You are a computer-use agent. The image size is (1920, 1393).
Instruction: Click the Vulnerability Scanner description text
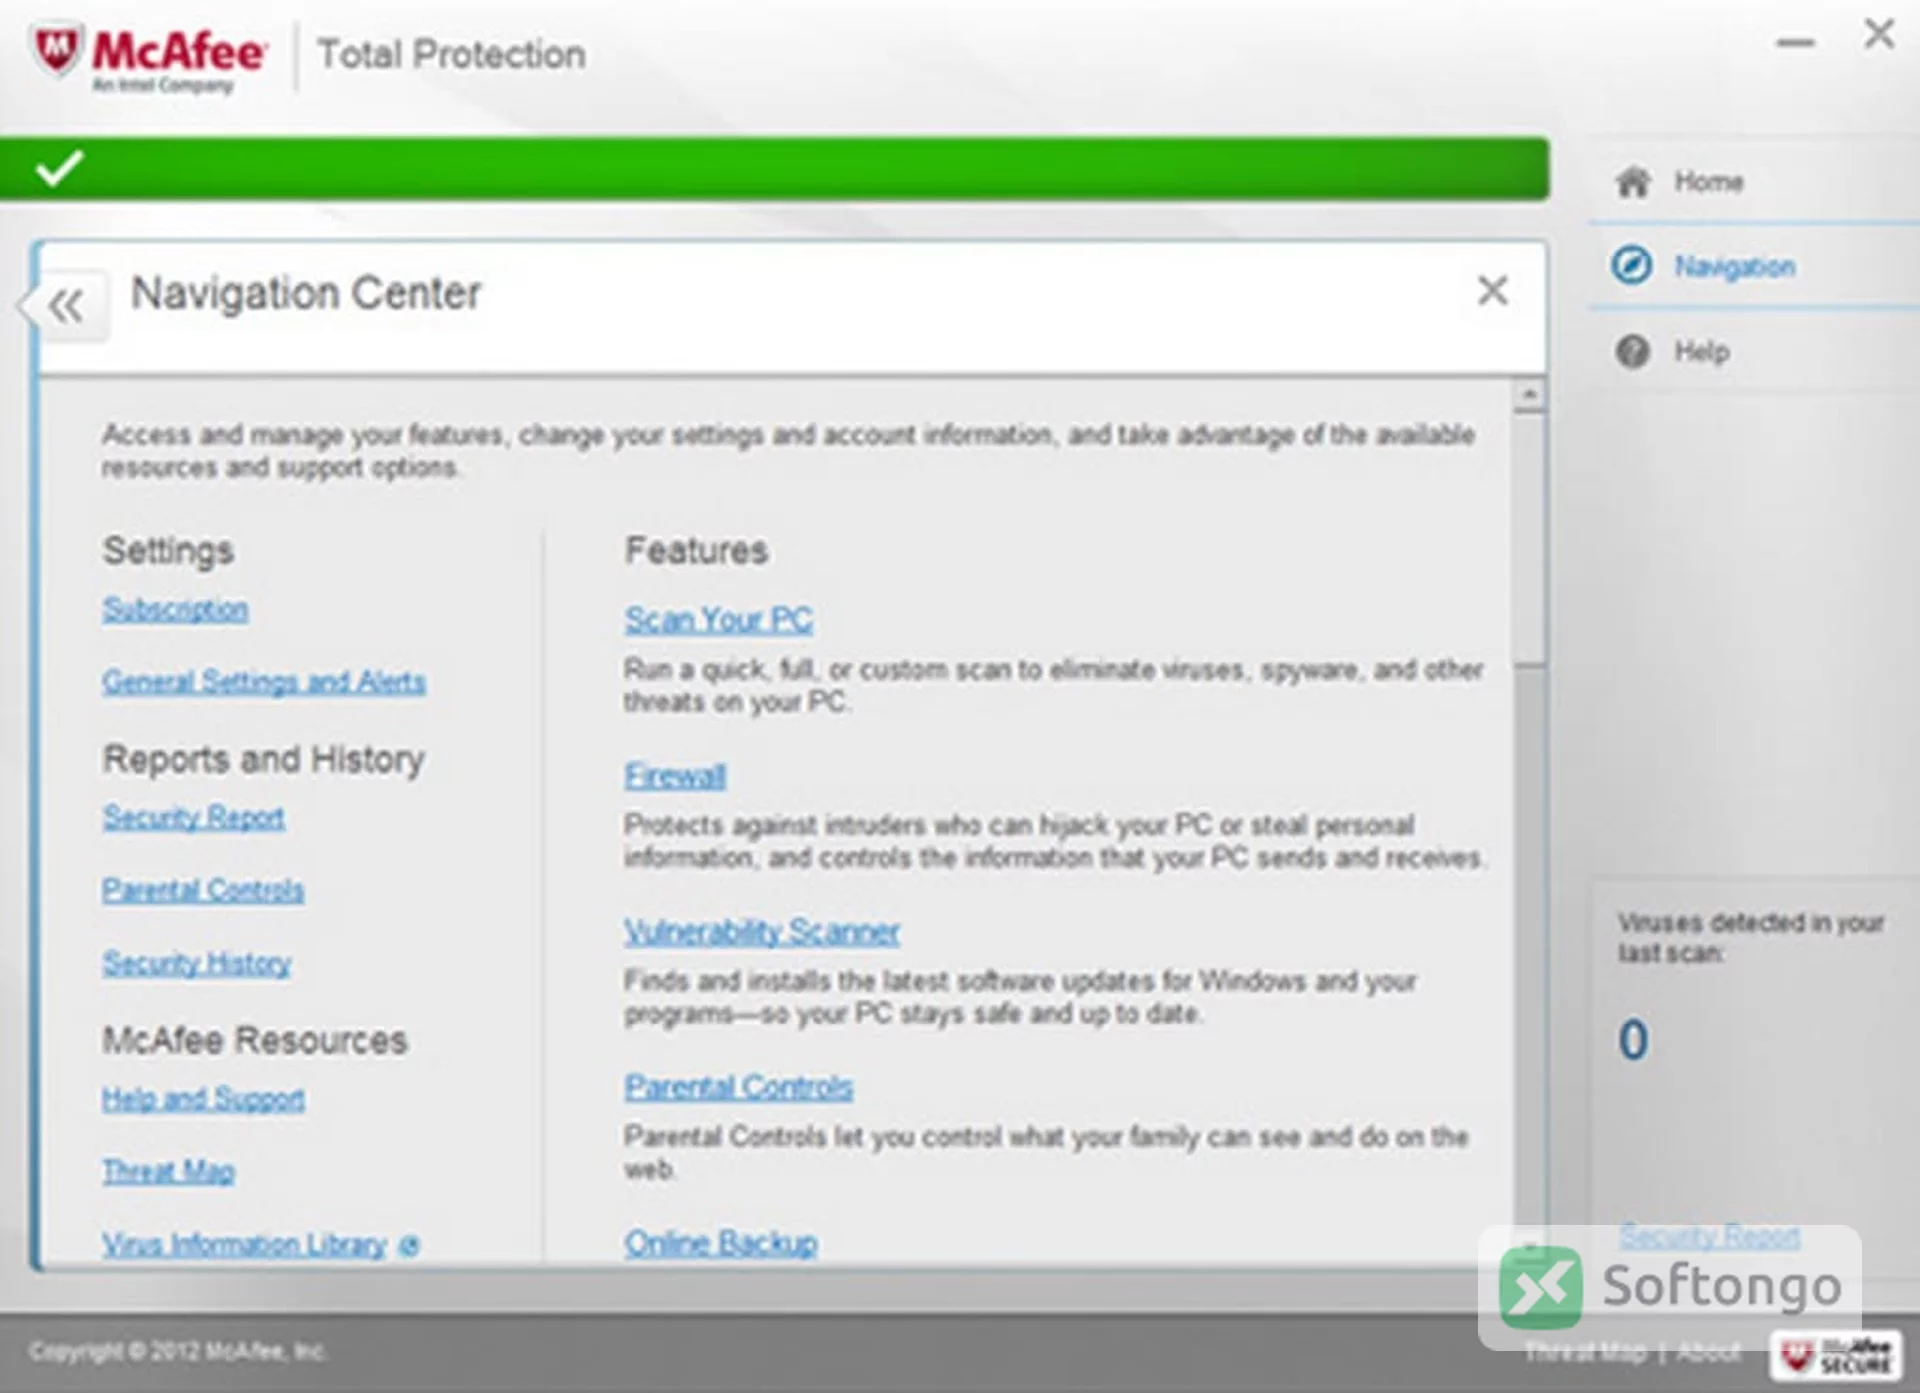[1020, 997]
